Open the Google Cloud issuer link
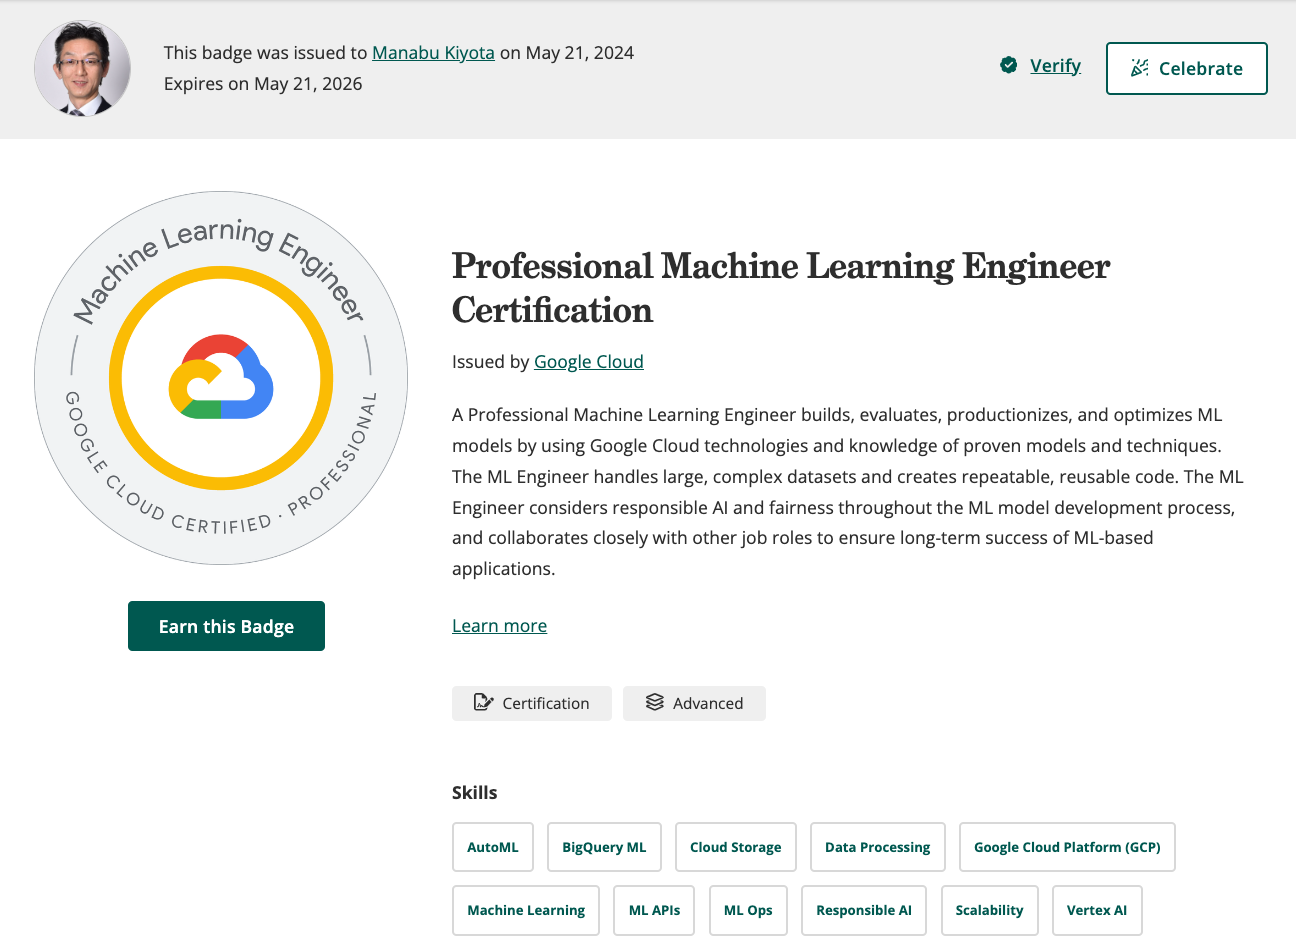This screenshot has height=946, width=1296. coord(588,361)
